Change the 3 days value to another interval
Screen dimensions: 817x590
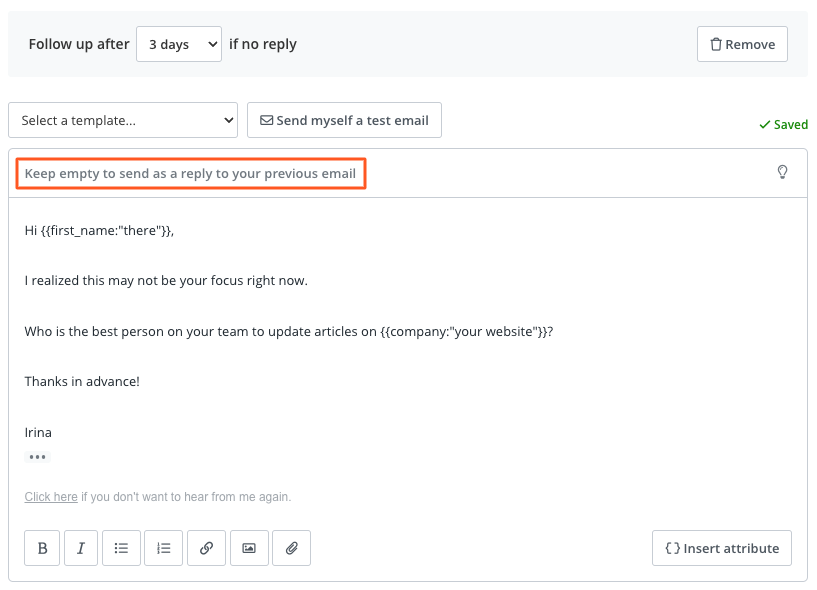pos(178,43)
